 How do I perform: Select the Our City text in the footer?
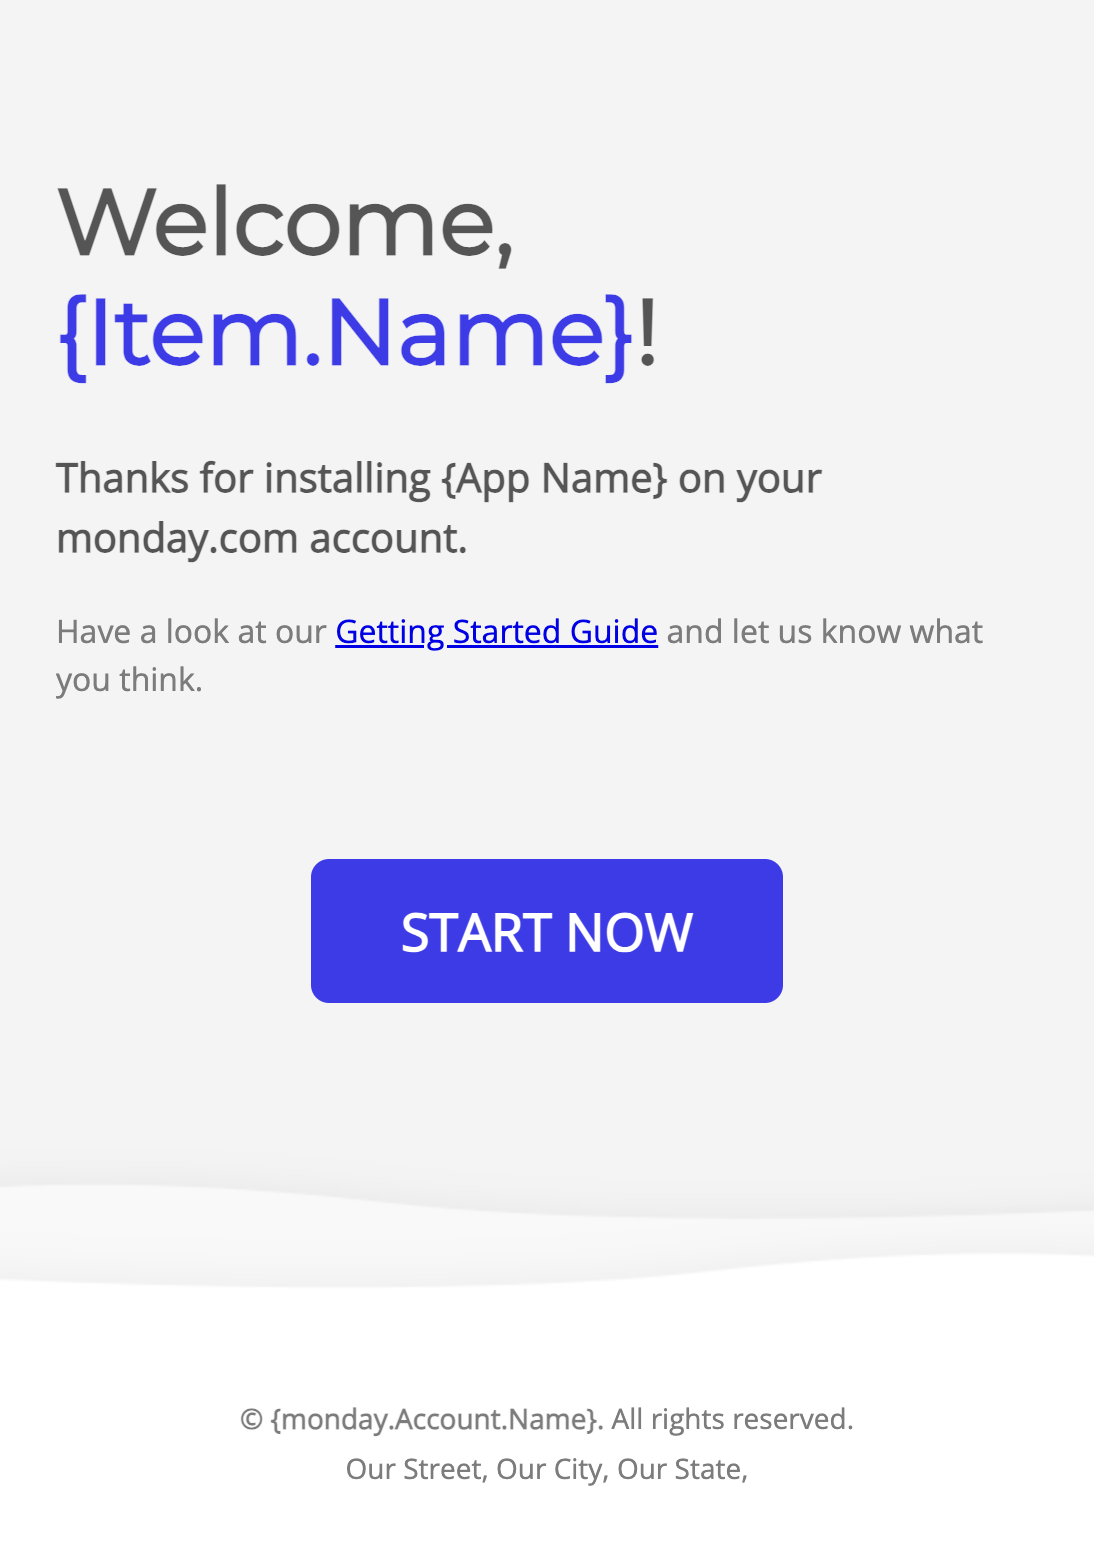pyautogui.click(x=550, y=1468)
